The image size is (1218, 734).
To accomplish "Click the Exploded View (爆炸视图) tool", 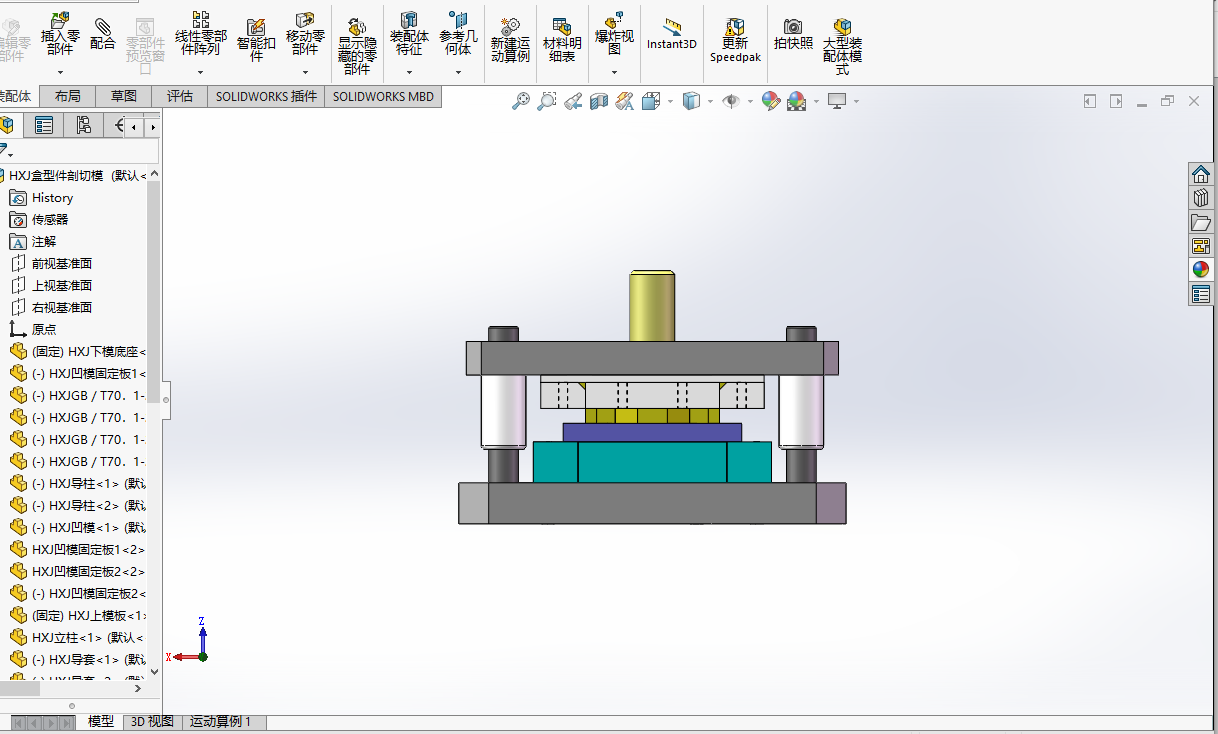I will [614, 32].
